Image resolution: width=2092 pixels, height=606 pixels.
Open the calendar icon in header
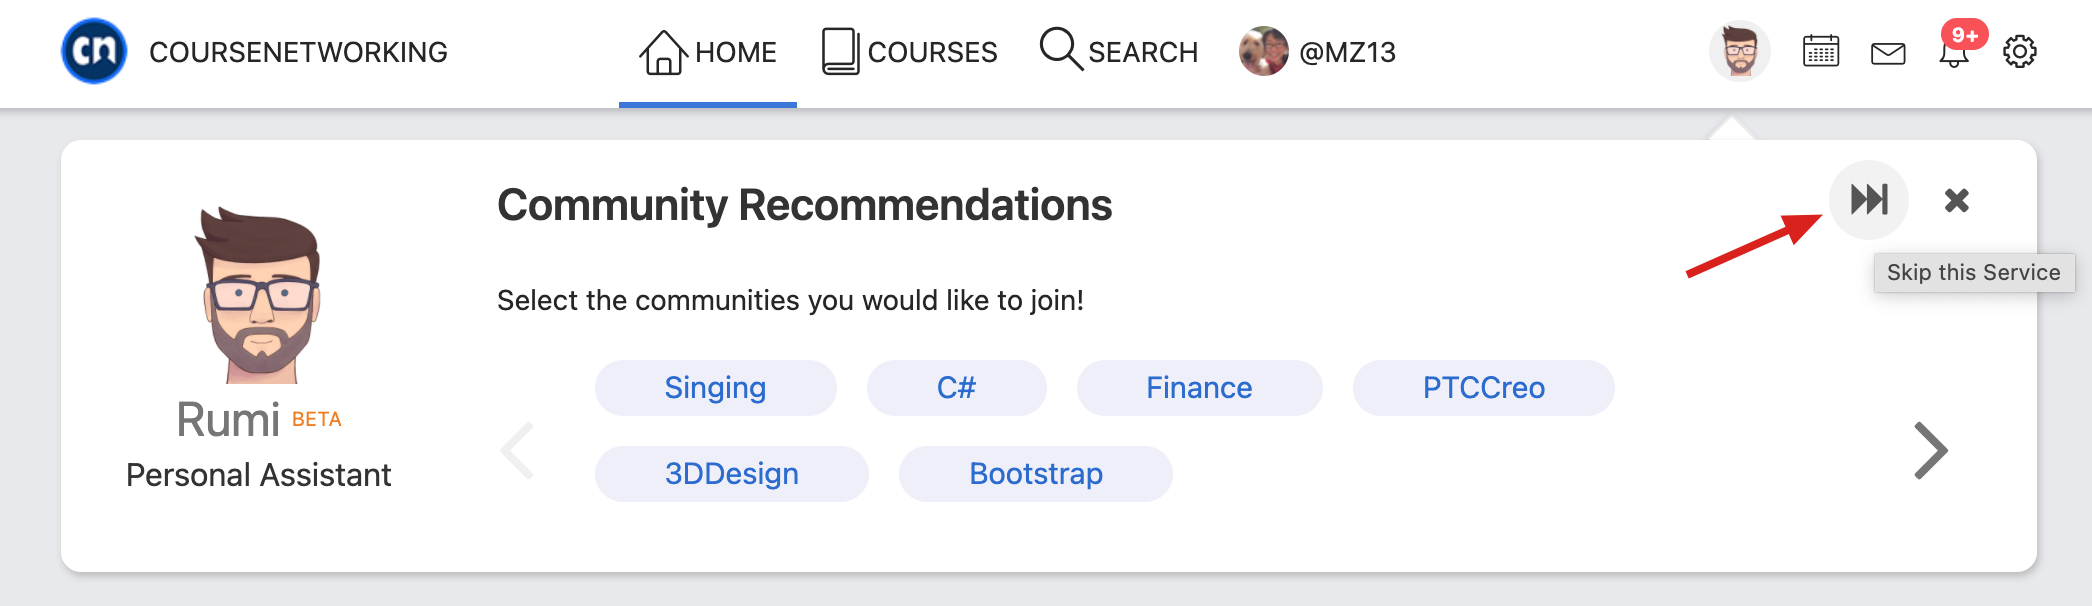coord(1821,51)
